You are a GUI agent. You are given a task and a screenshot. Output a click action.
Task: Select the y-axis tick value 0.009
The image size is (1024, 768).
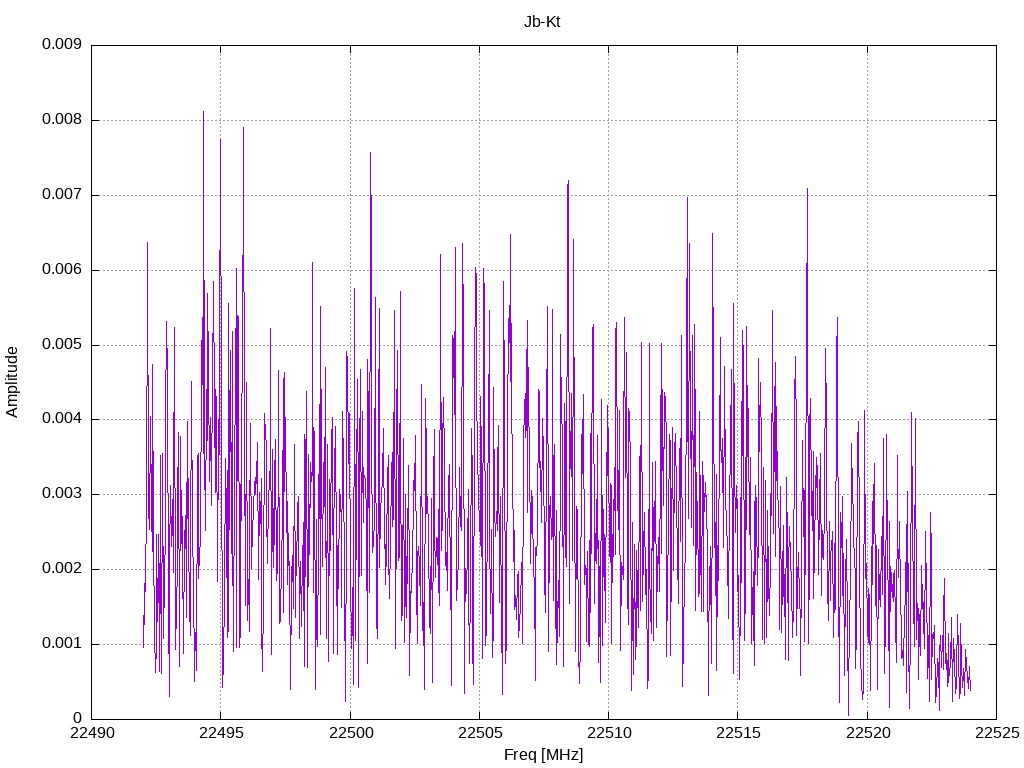[x=62, y=44]
